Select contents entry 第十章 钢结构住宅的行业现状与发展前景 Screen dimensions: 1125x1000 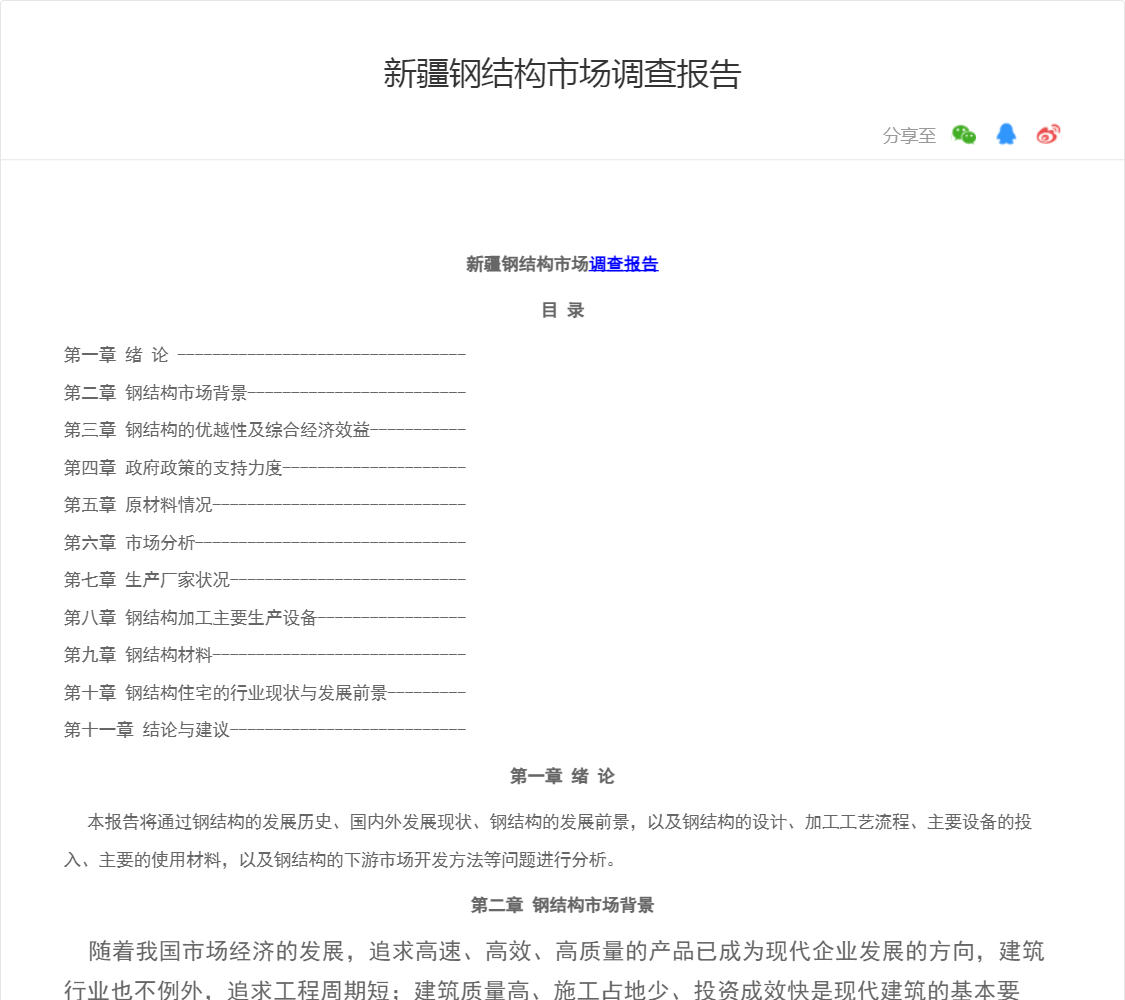pos(265,693)
